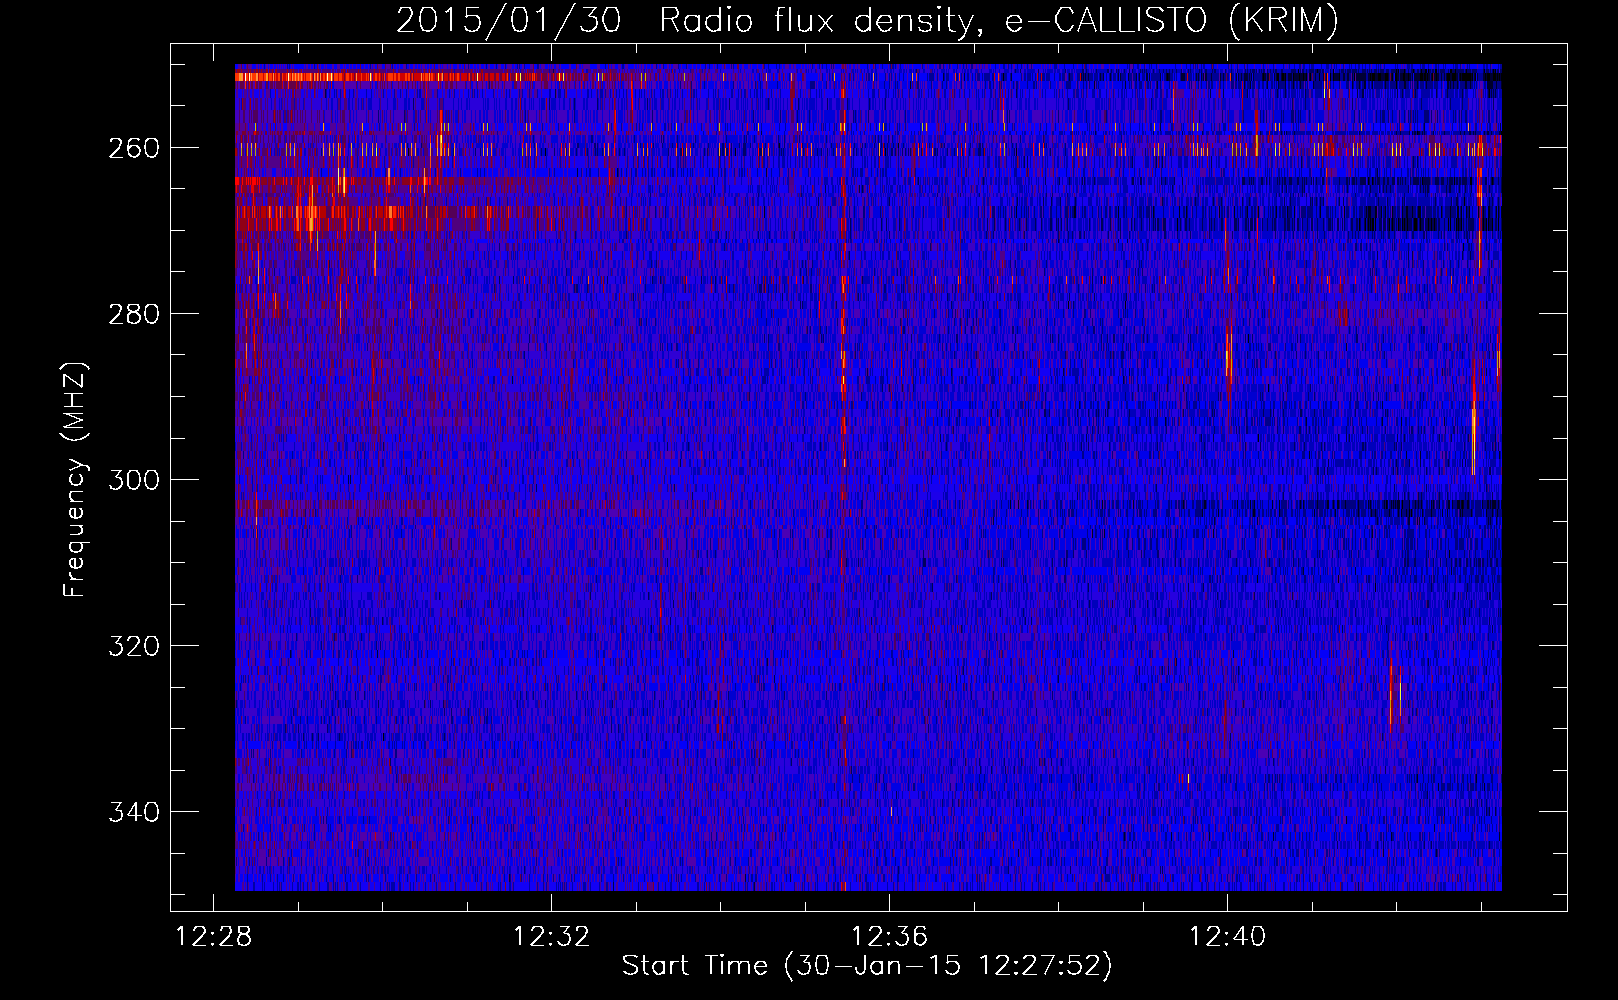Click the 12:36 time tick label
Screen dimensions: 1618x1000
(x=889, y=937)
